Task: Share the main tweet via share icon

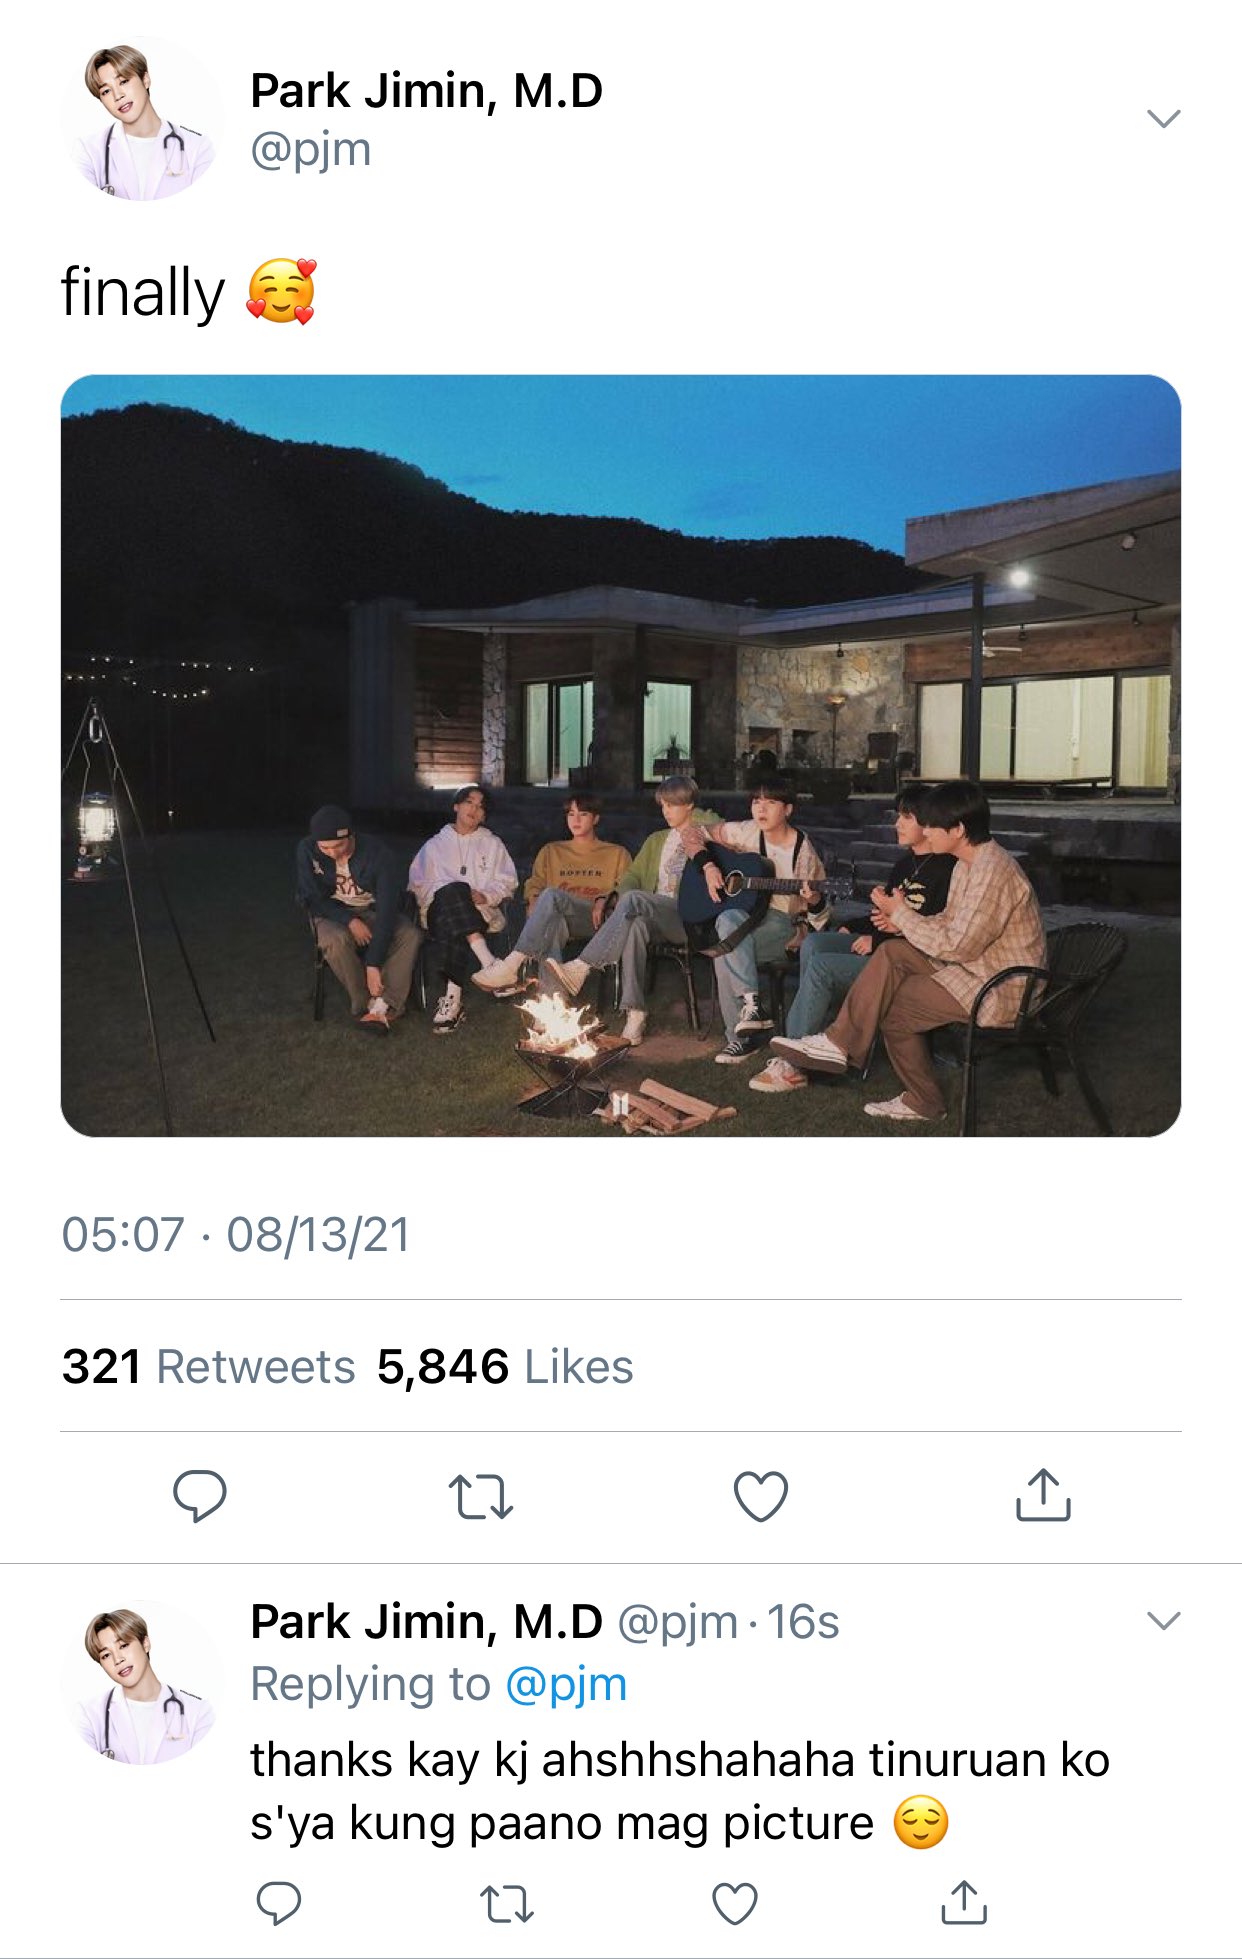Action: point(1043,1495)
